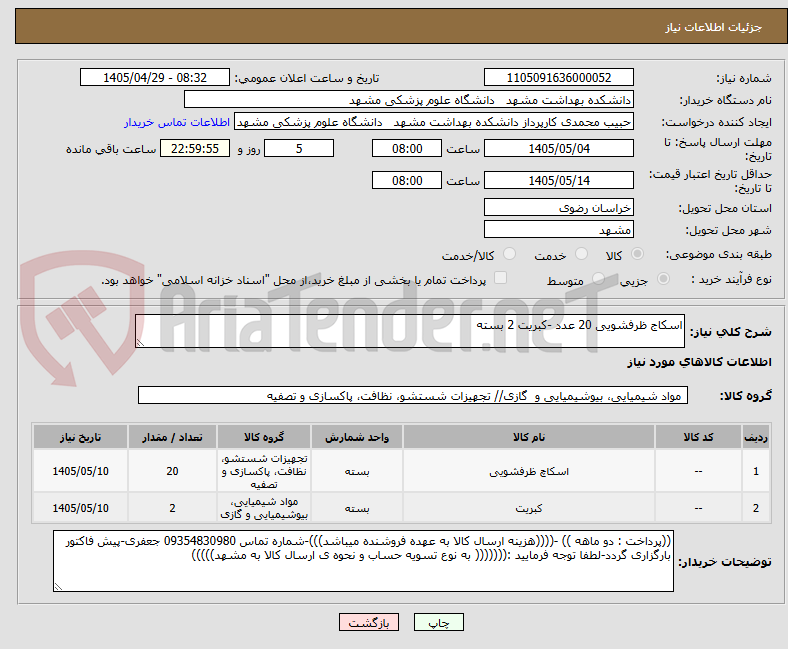Click the کبریت item name cell
The height and width of the screenshot is (649, 788).
point(529,508)
